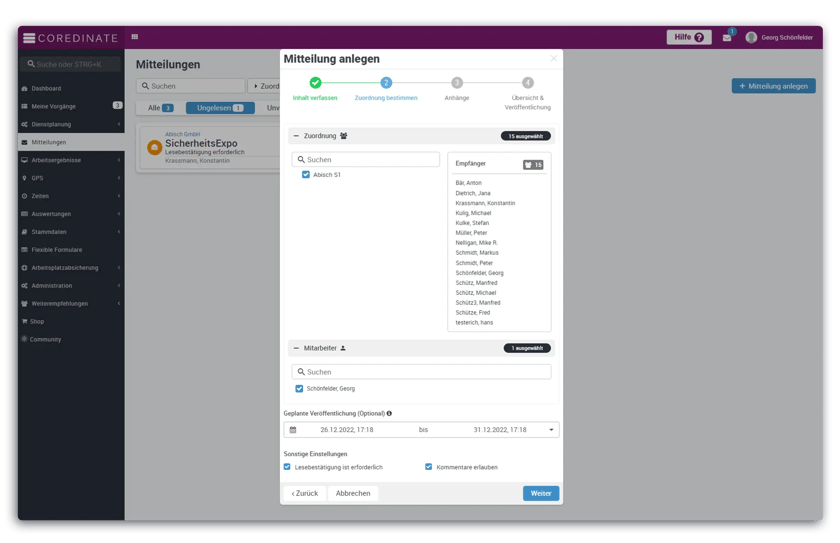840x543 pixels.
Task: Open the Shop sidebar item
Action: pos(37,321)
